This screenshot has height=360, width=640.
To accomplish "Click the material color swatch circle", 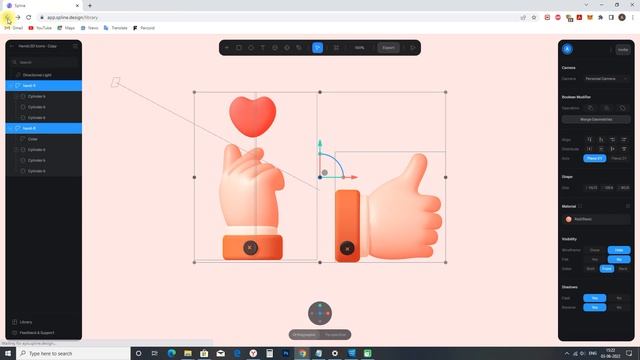I will point(569,219).
